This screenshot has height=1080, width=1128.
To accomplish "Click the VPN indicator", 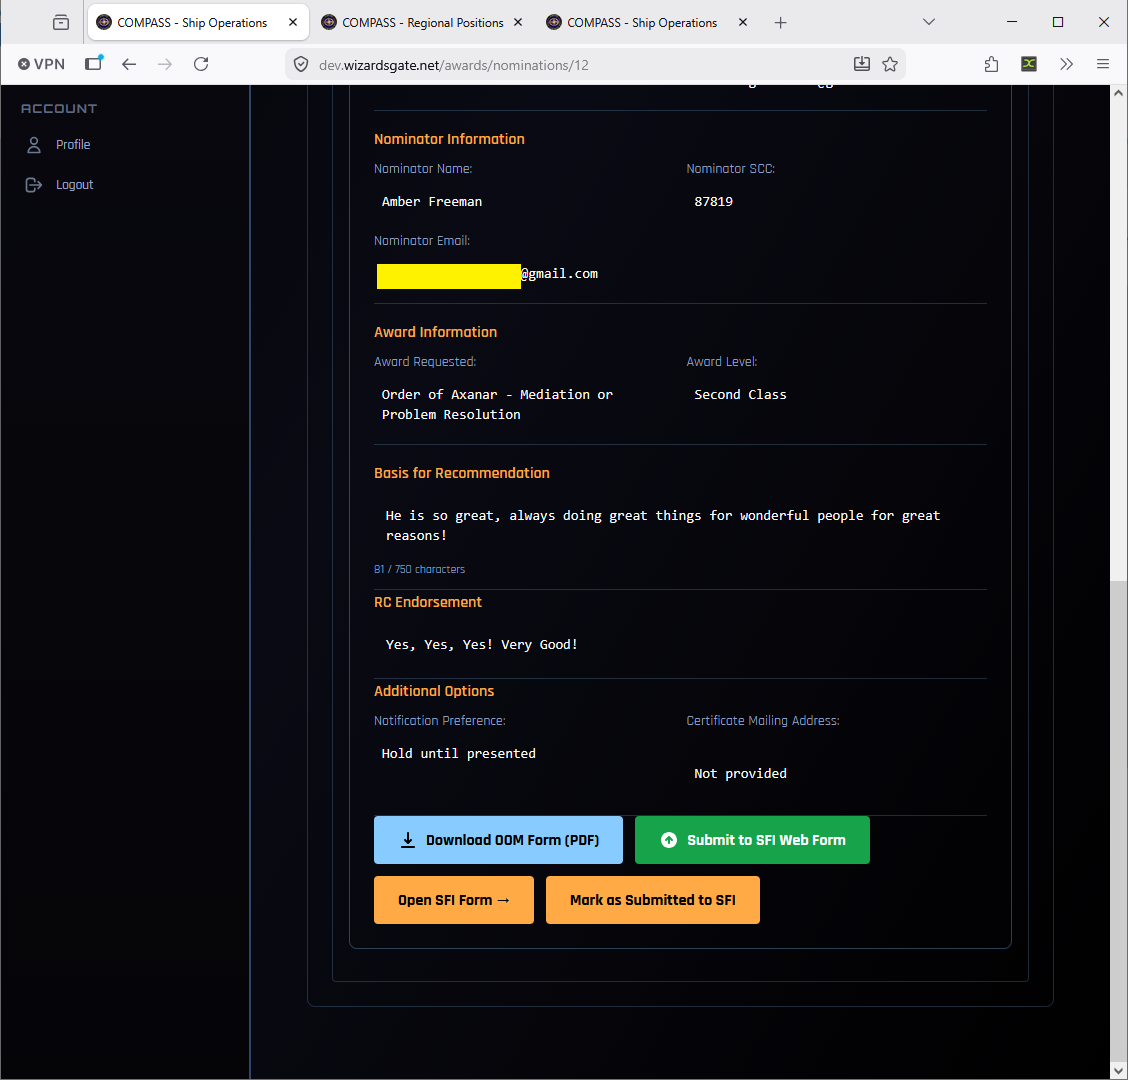I will click(41, 64).
